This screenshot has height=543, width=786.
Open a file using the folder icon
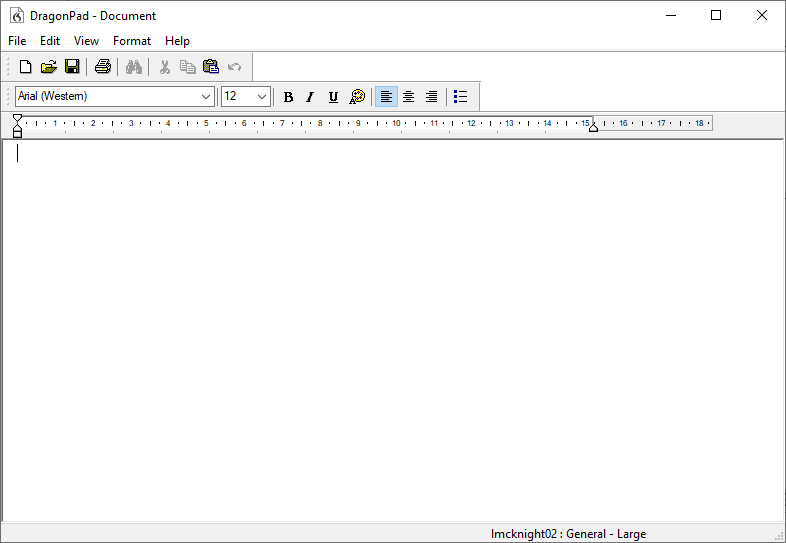coord(49,67)
